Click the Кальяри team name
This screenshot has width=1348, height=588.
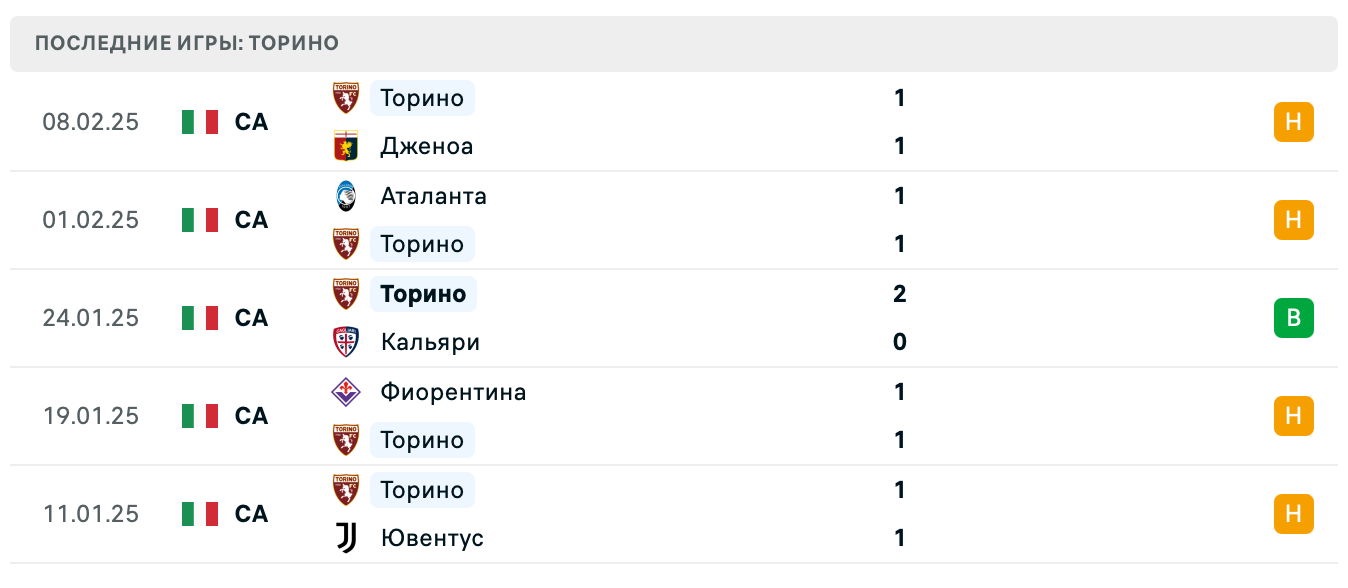[x=428, y=342]
